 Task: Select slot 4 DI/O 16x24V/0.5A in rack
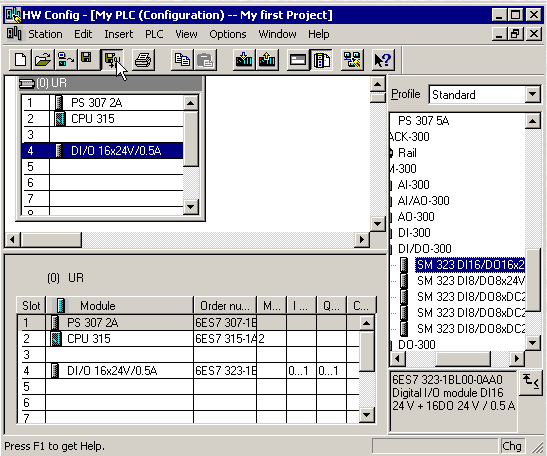coord(102,151)
